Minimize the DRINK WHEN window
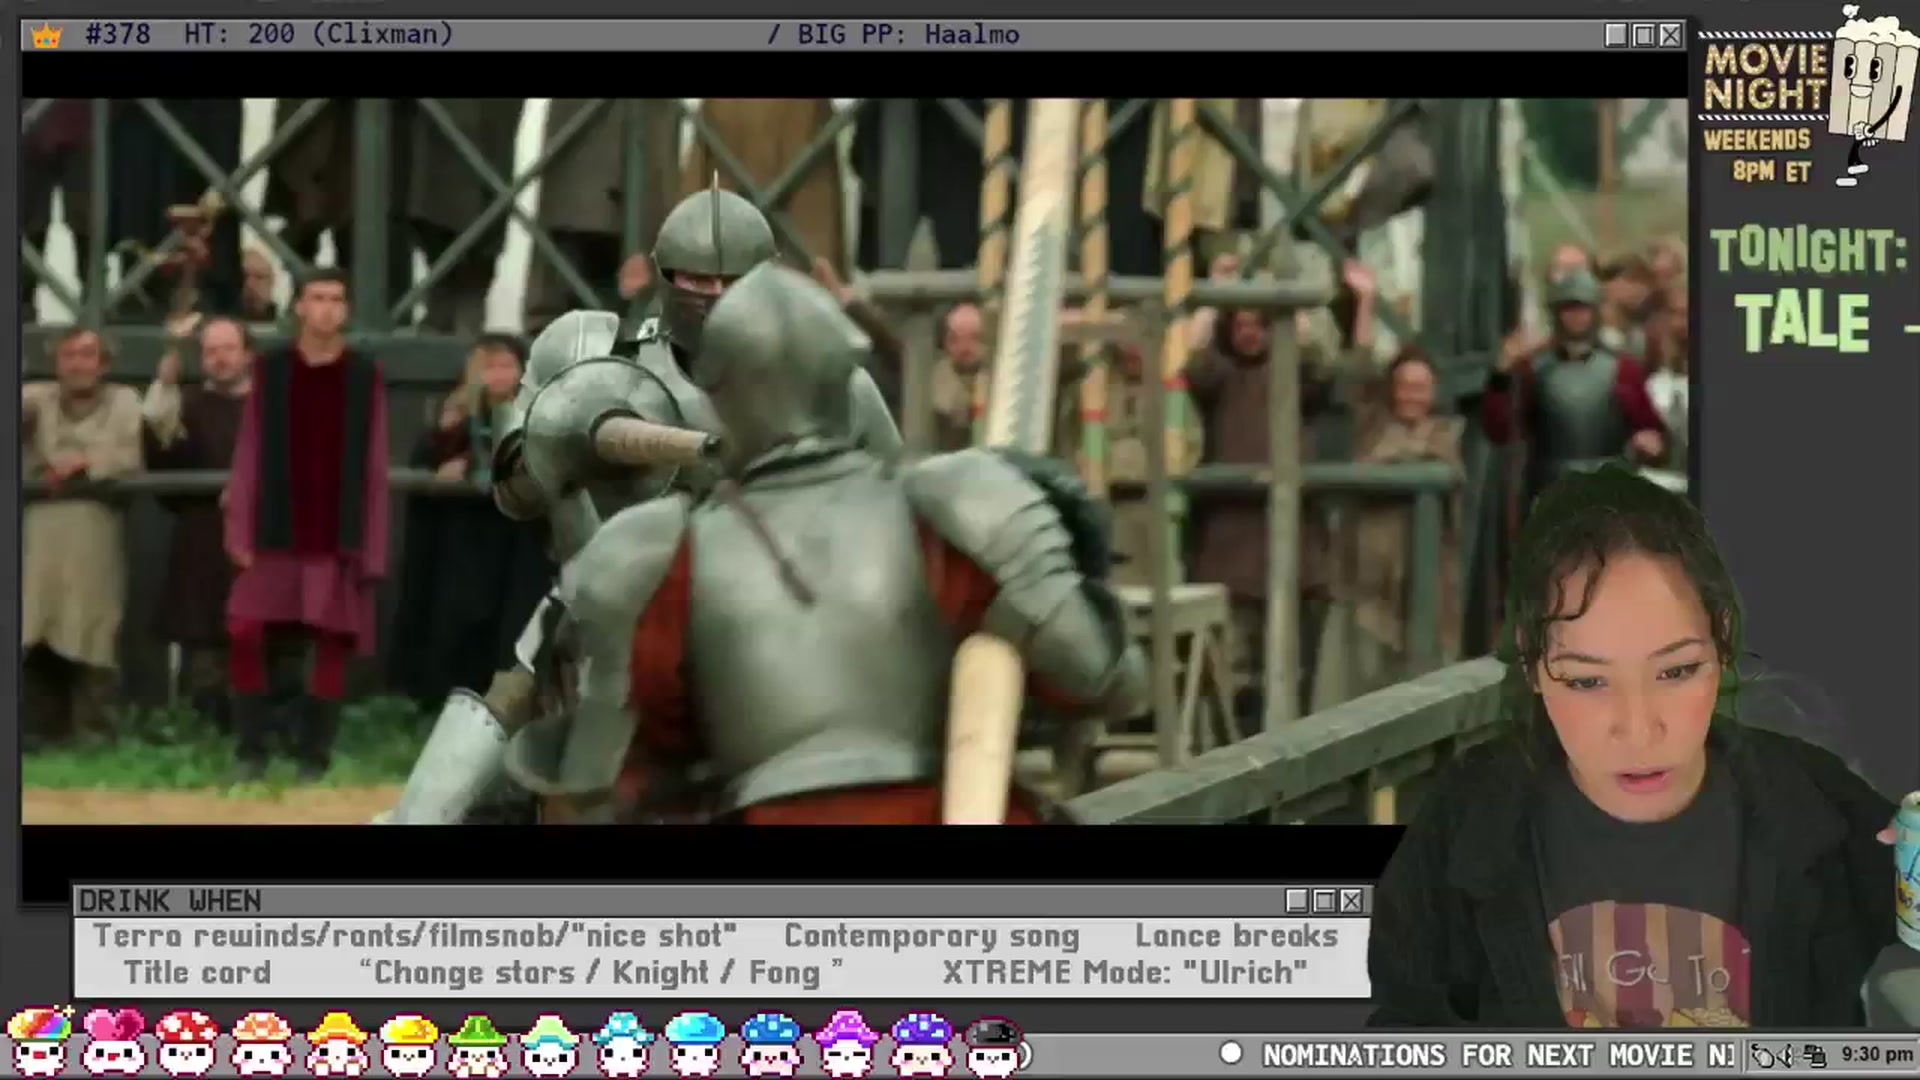This screenshot has height=1080, width=1920. click(1296, 901)
